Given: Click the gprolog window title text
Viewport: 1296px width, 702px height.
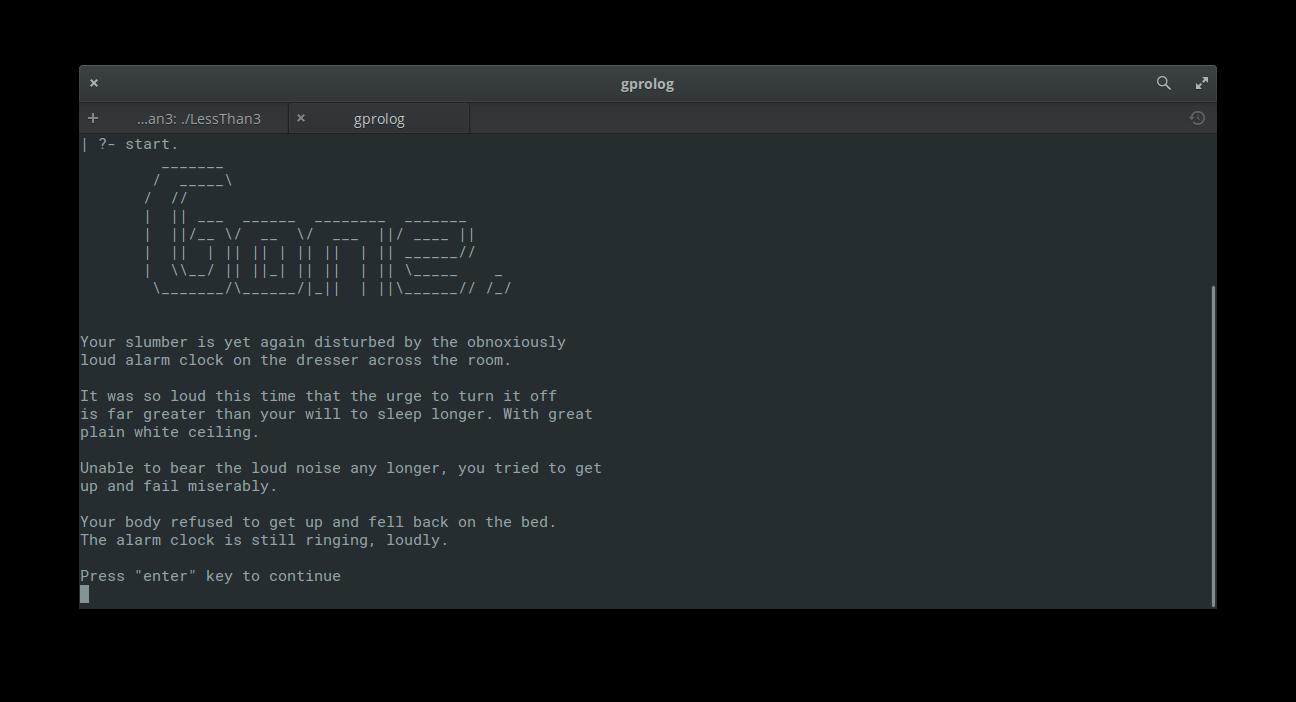Looking at the screenshot, I should pos(647,84).
